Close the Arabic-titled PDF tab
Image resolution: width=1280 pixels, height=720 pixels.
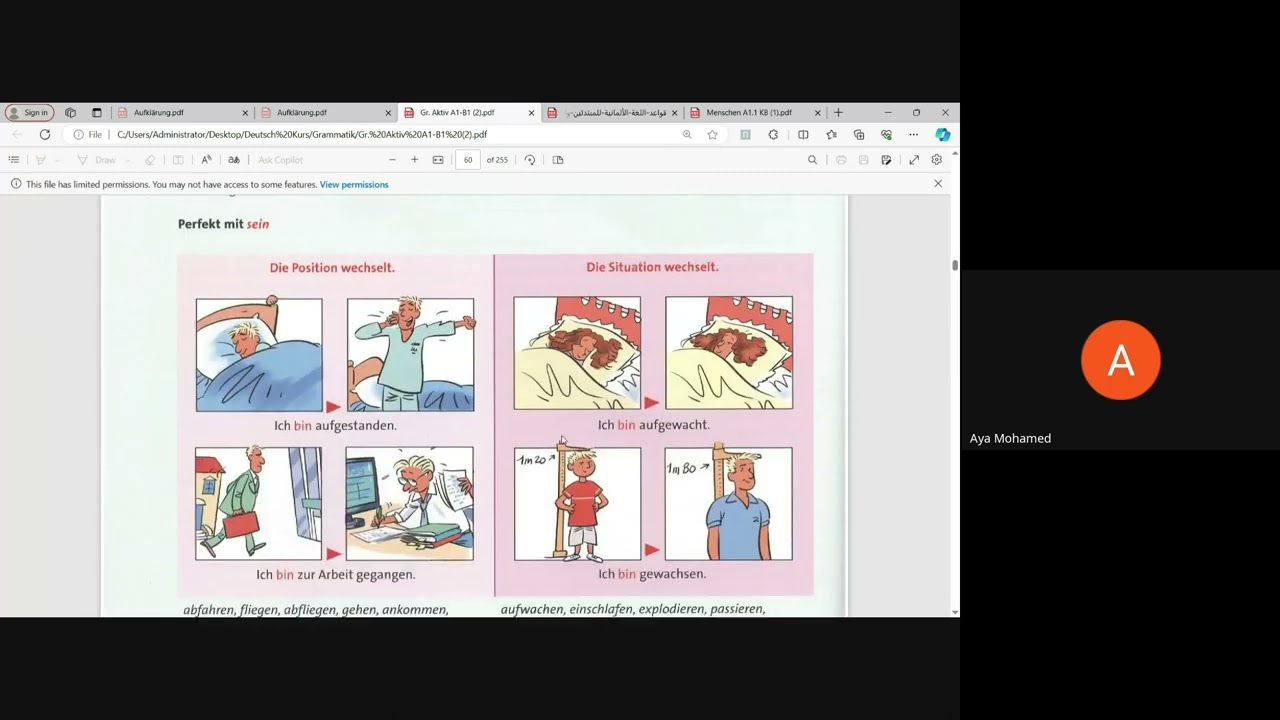pos(674,113)
